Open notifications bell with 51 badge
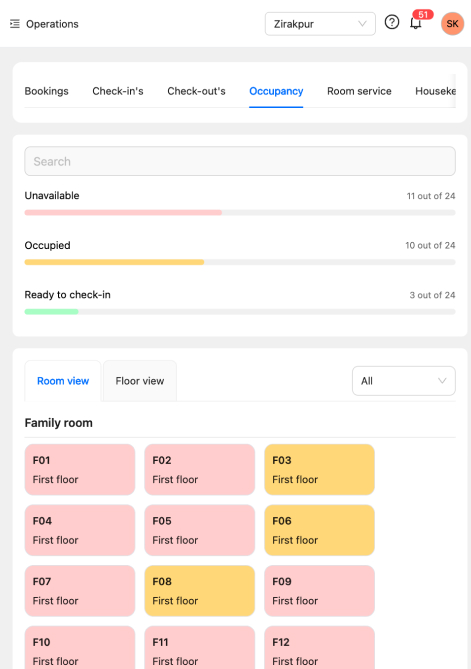This screenshot has height=669, width=471. tap(416, 23)
